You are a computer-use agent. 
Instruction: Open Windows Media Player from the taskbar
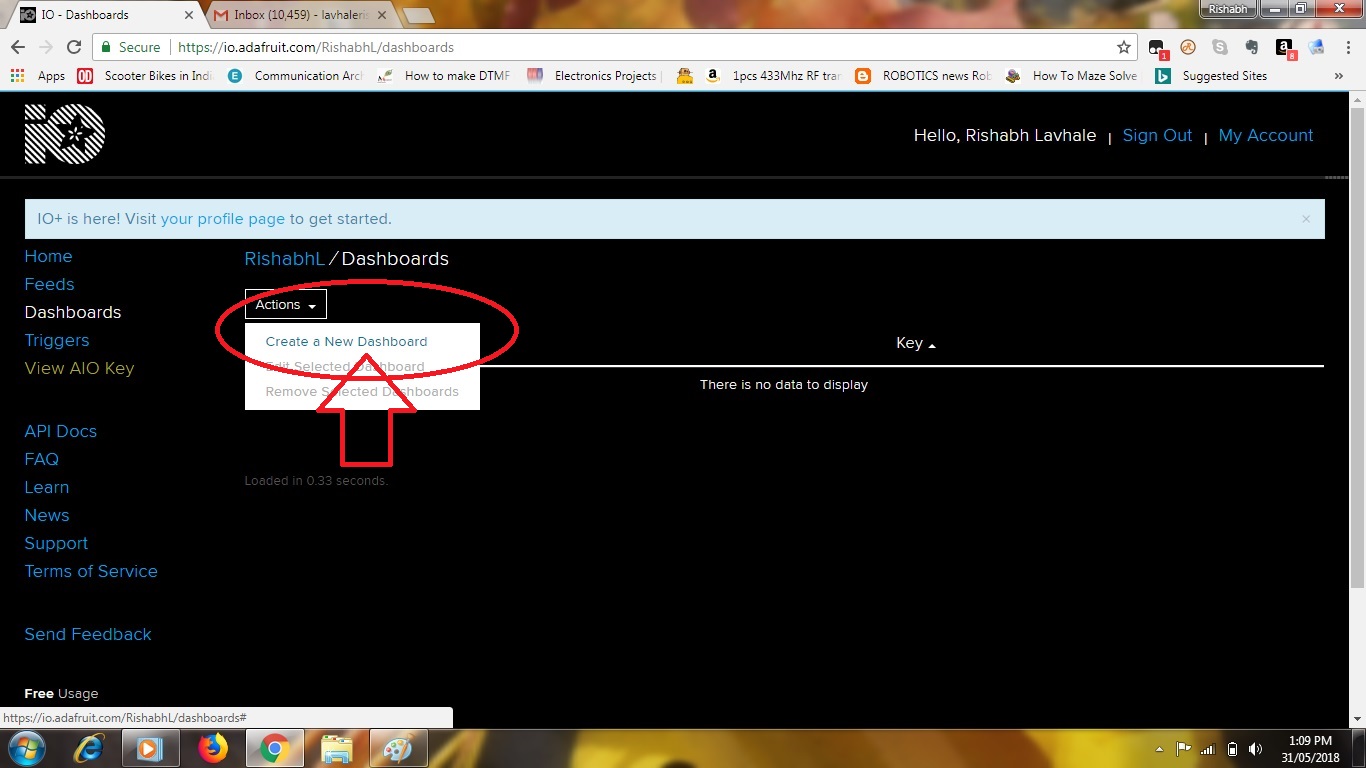coord(150,748)
